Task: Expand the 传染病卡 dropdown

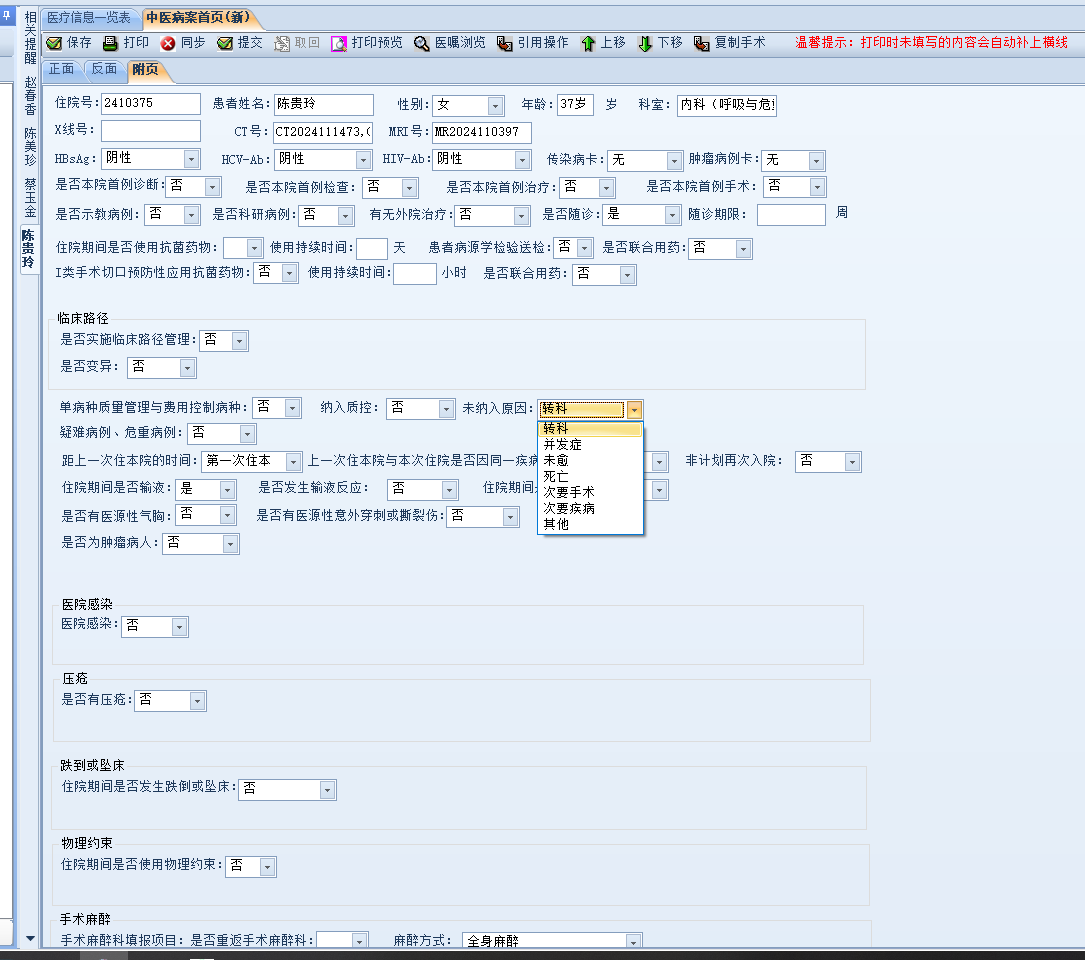Action: [x=675, y=161]
